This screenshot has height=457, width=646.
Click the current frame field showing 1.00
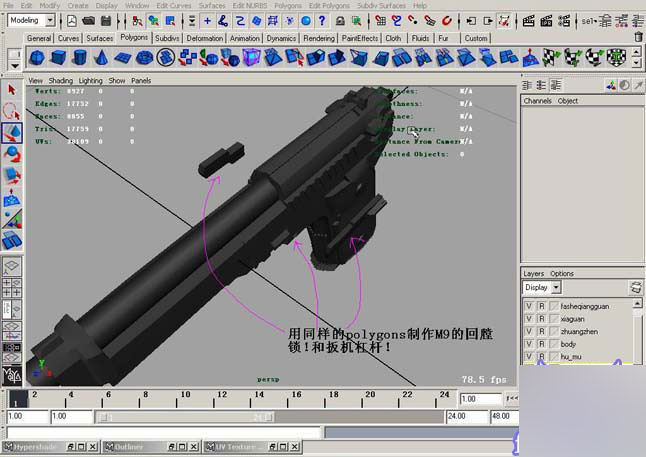[x=480, y=399]
